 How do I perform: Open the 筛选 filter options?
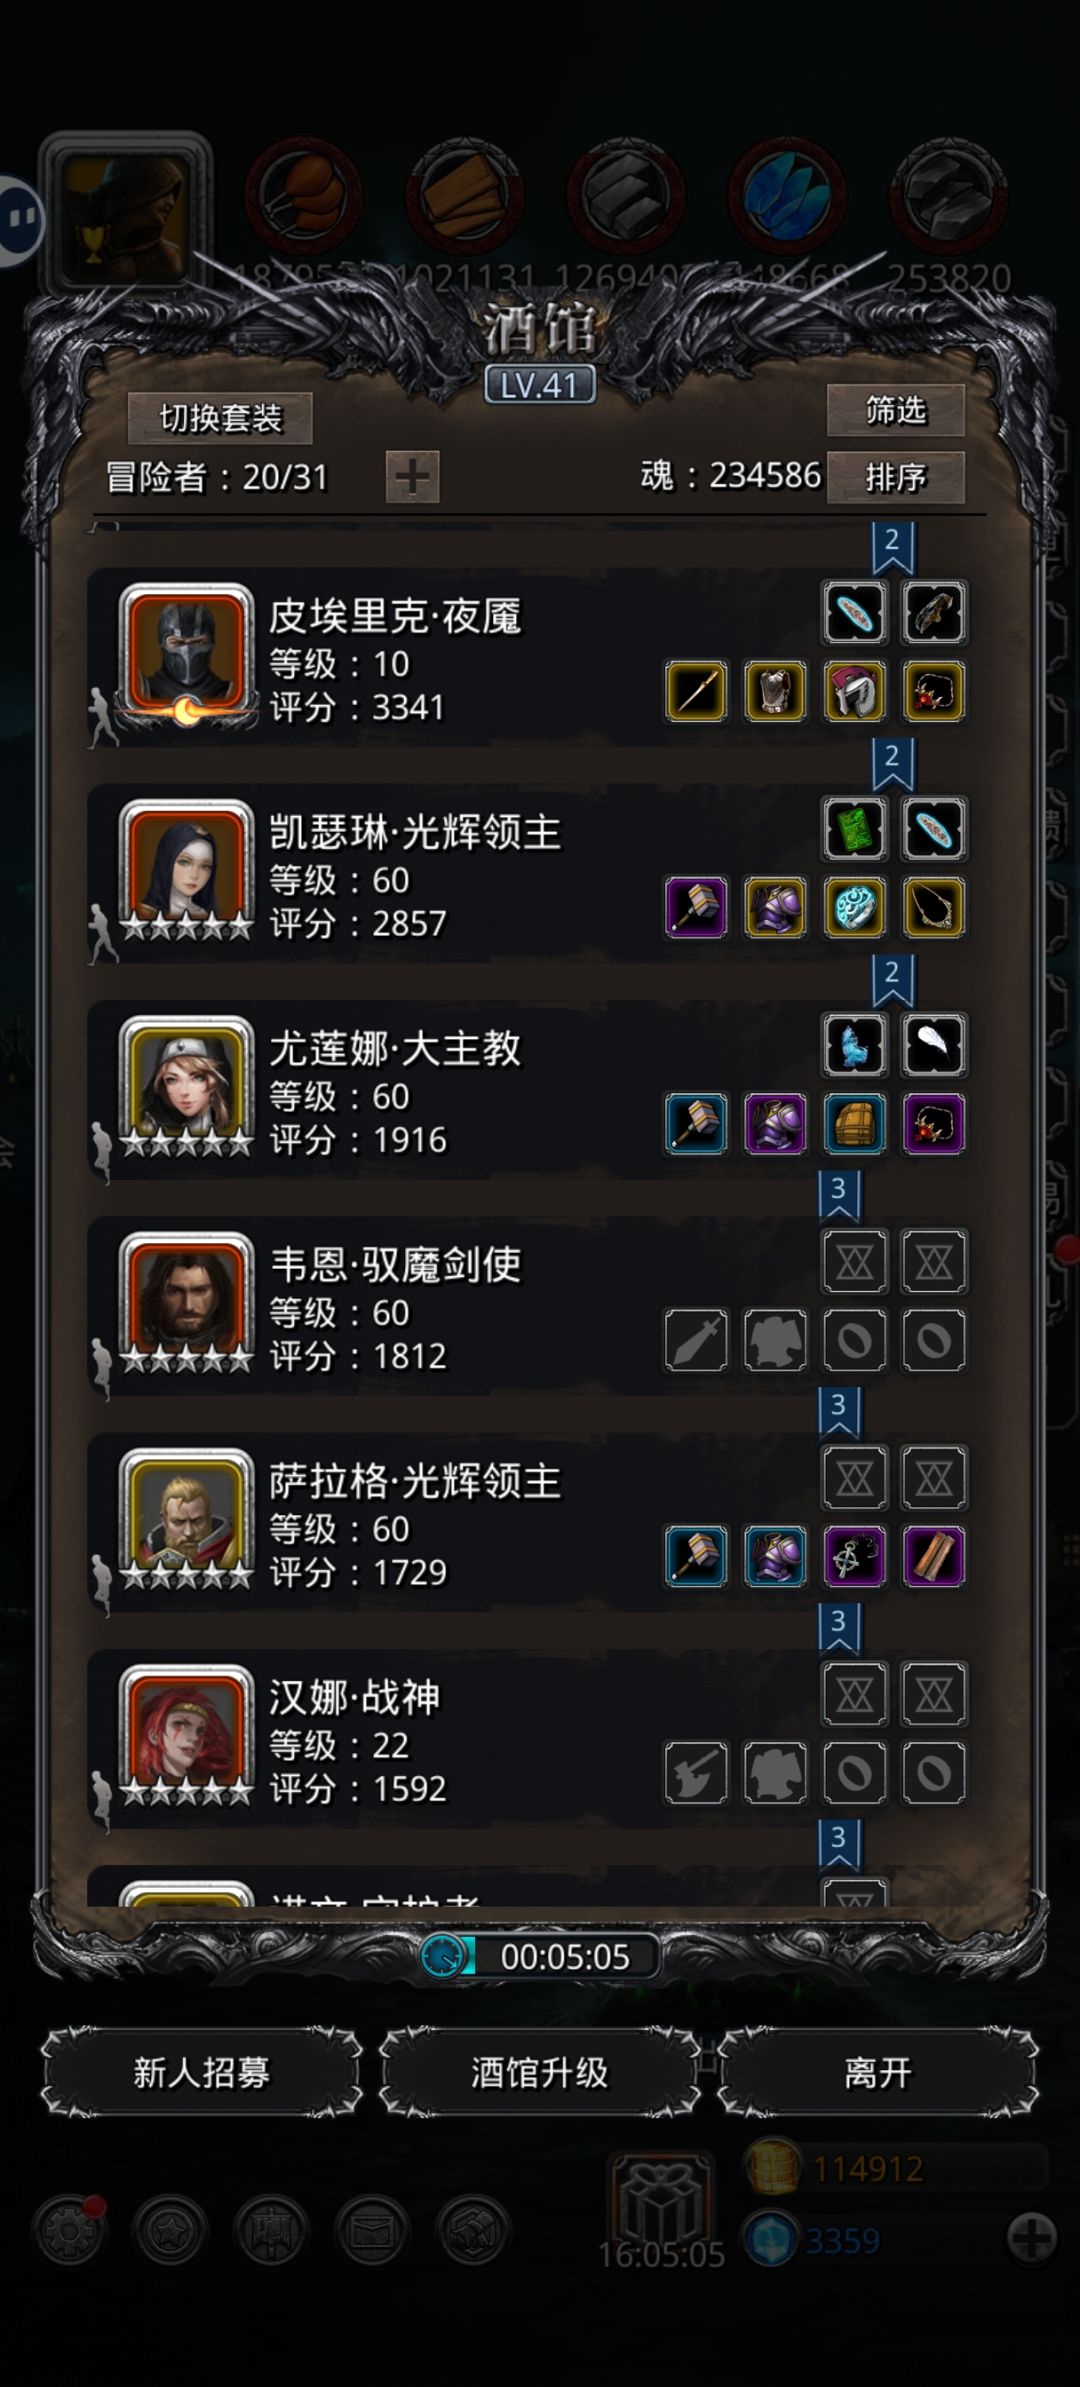895,410
